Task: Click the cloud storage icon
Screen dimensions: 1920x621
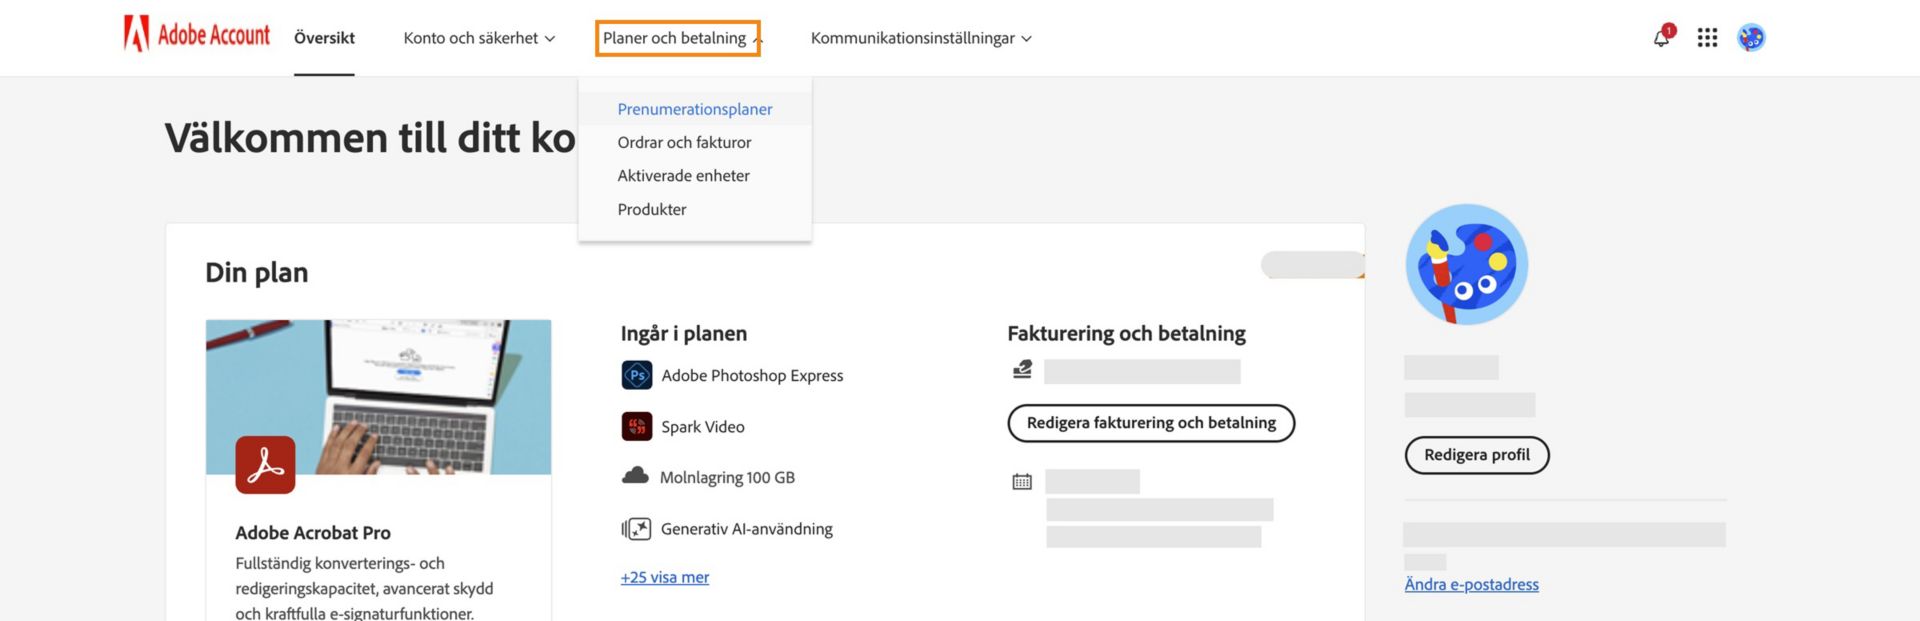Action: tap(635, 476)
